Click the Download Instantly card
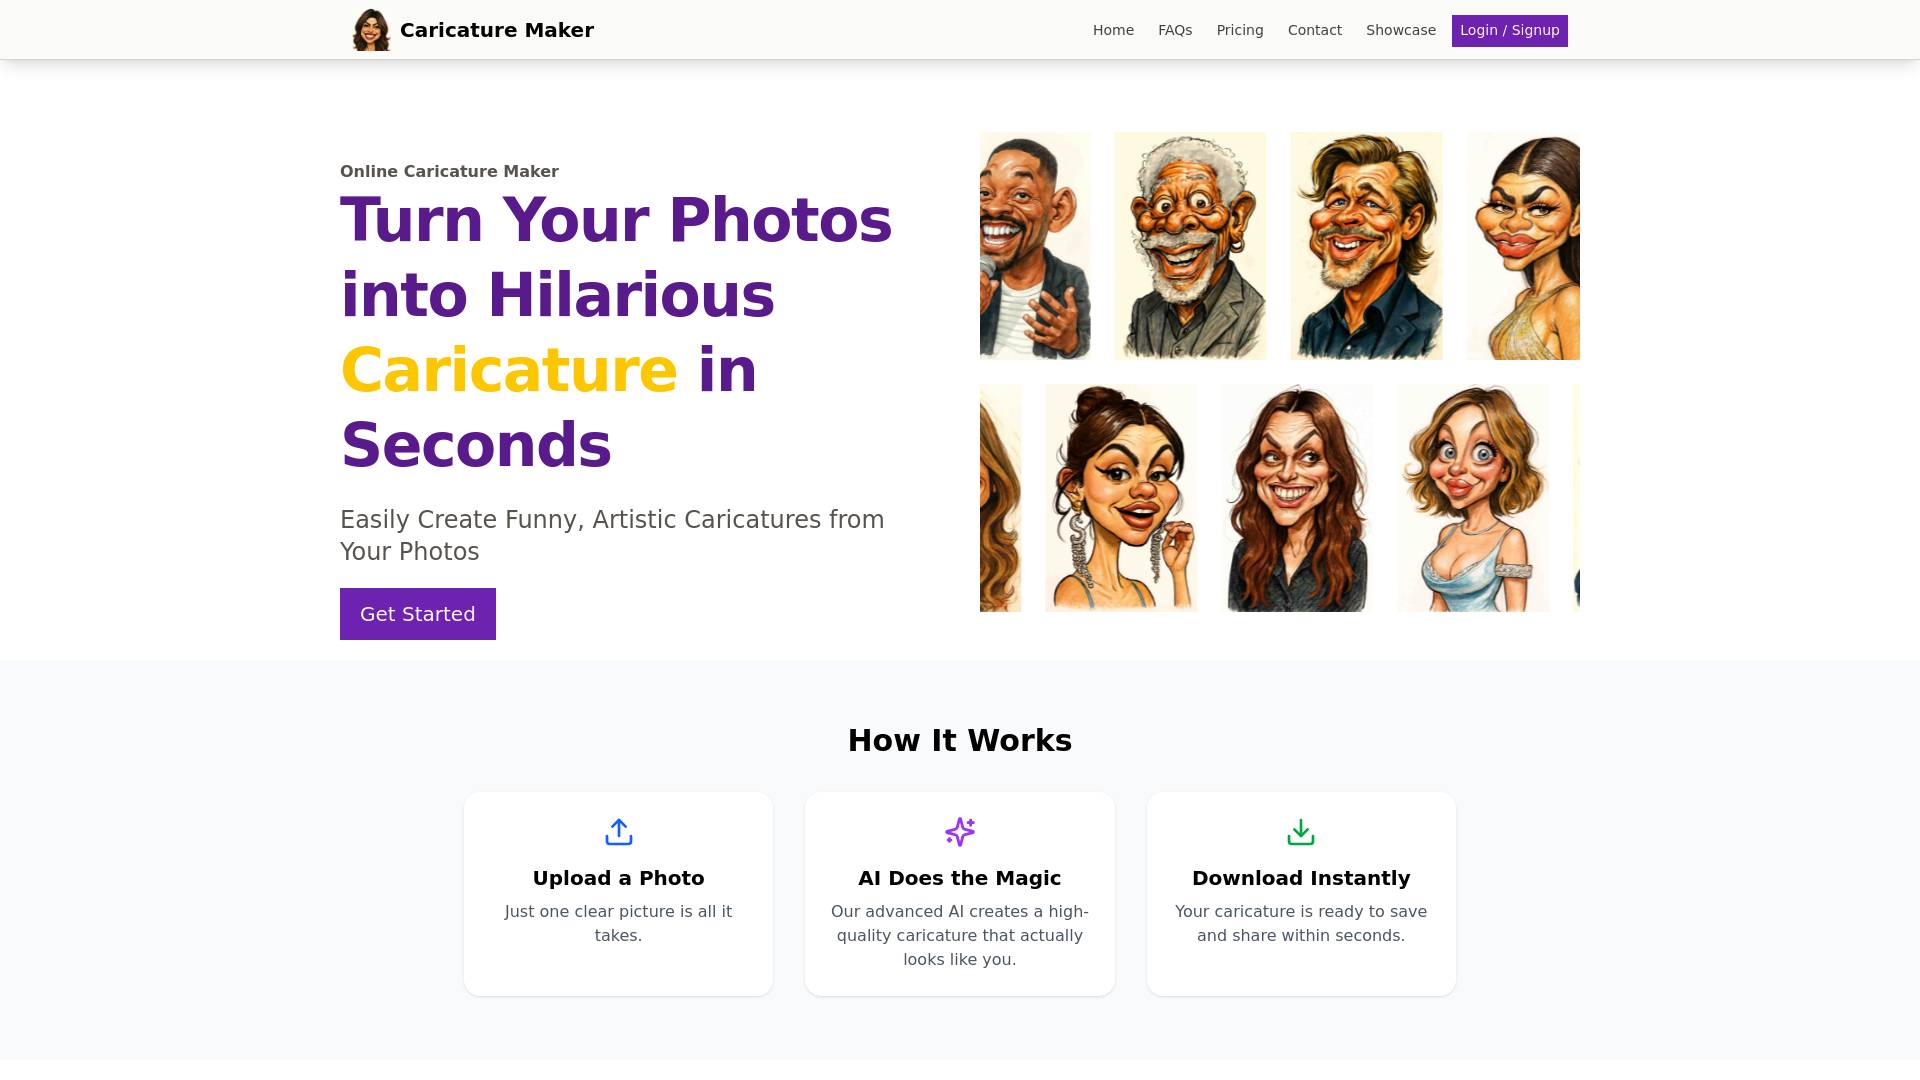Screen dimensions: 1920x1080 point(1301,894)
